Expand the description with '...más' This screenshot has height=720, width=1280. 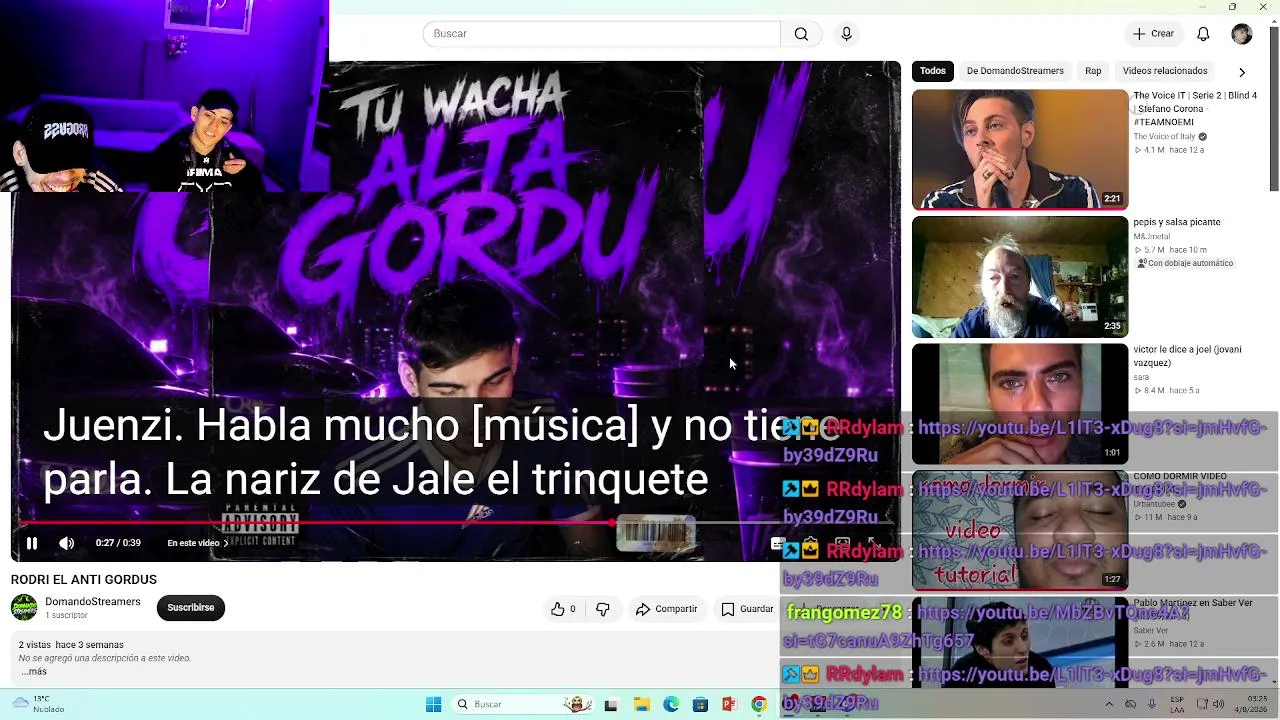pos(34,672)
